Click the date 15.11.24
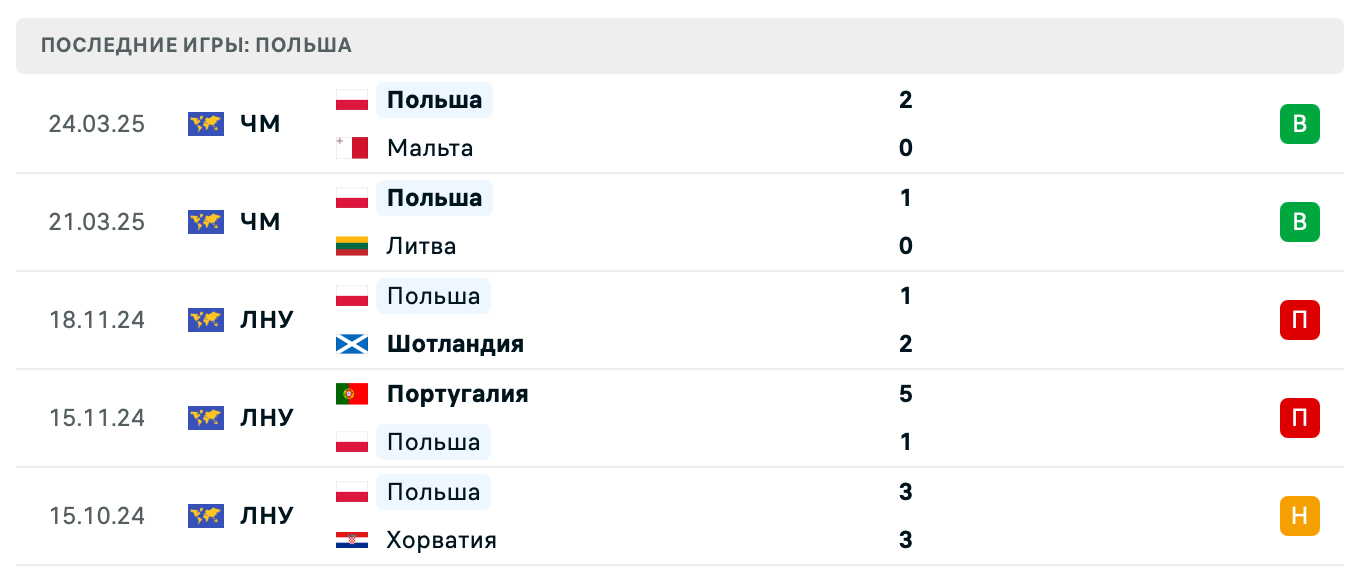 97,418
